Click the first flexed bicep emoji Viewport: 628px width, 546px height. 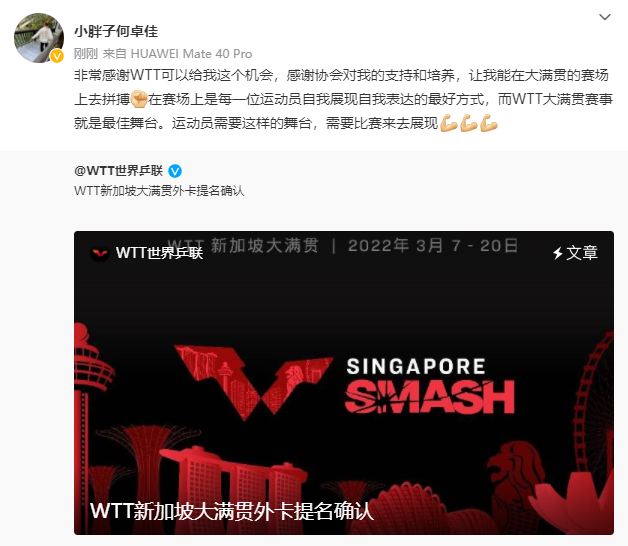(449, 123)
